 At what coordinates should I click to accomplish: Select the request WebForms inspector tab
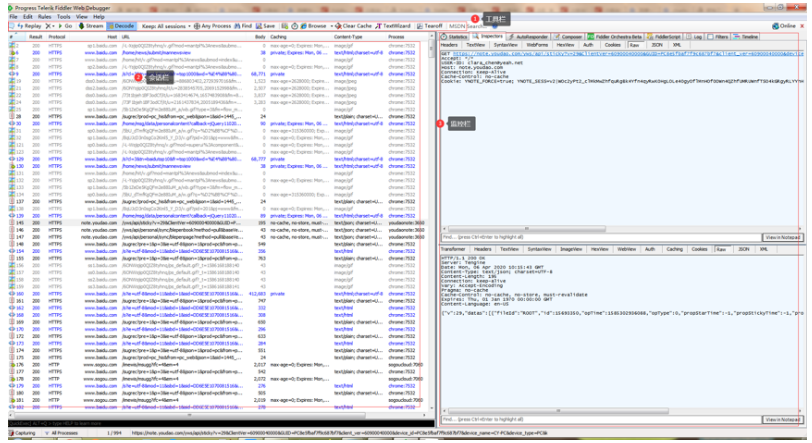[537, 45]
